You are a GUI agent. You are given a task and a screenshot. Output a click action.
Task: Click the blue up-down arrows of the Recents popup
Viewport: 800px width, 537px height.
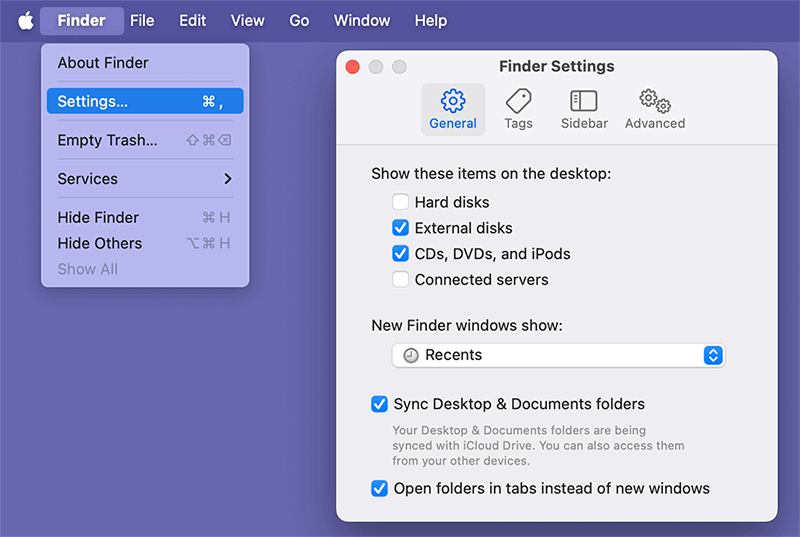(713, 355)
